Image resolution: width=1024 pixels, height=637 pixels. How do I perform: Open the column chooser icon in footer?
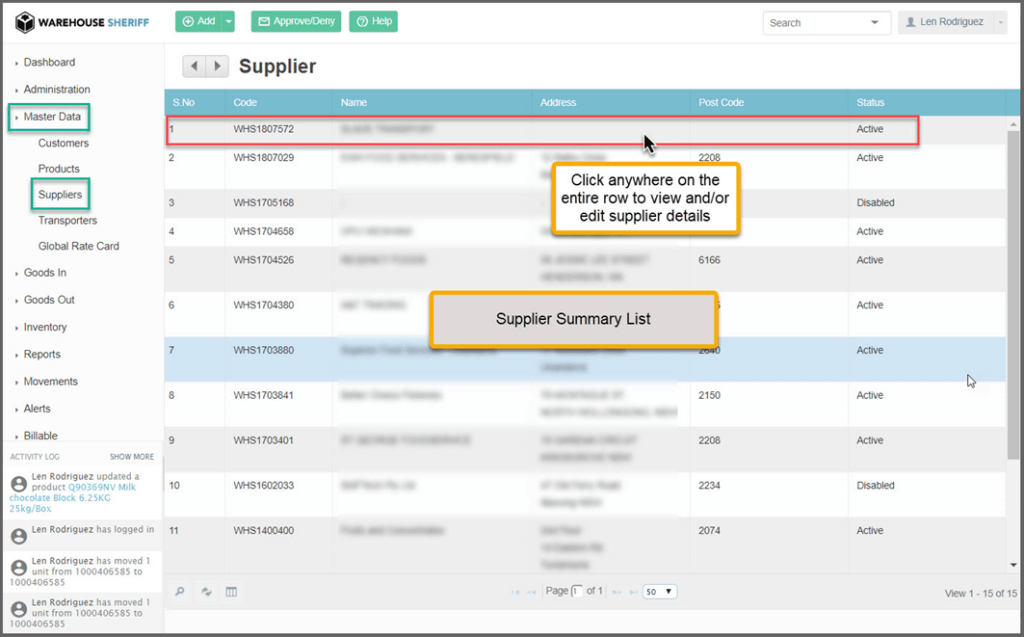[x=231, y=592]
